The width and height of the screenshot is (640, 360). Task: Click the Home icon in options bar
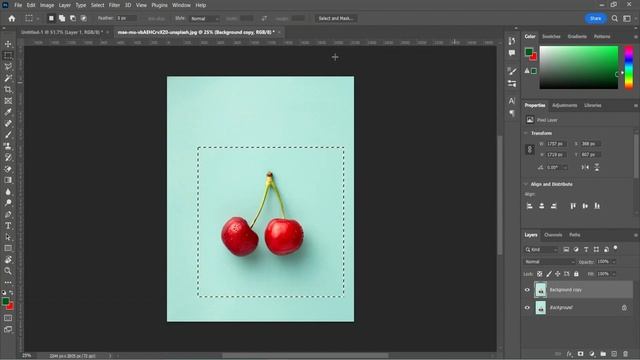pyautogui.click(x=11, y=18)
